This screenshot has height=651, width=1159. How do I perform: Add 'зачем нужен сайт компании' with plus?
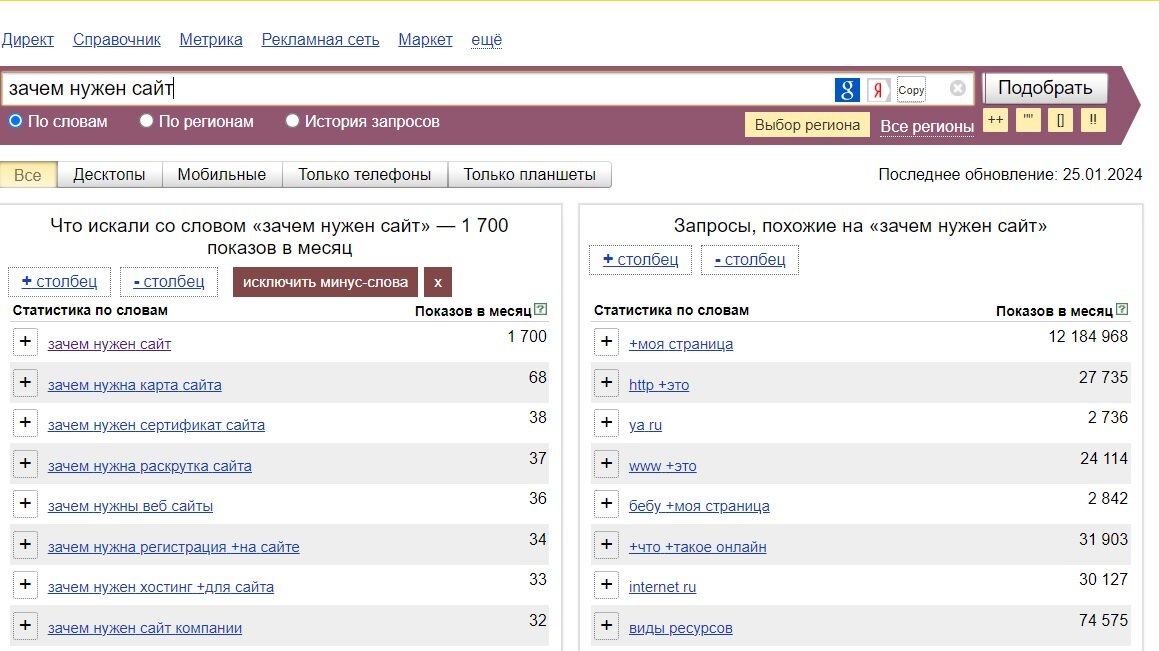(x=25, y=625)
